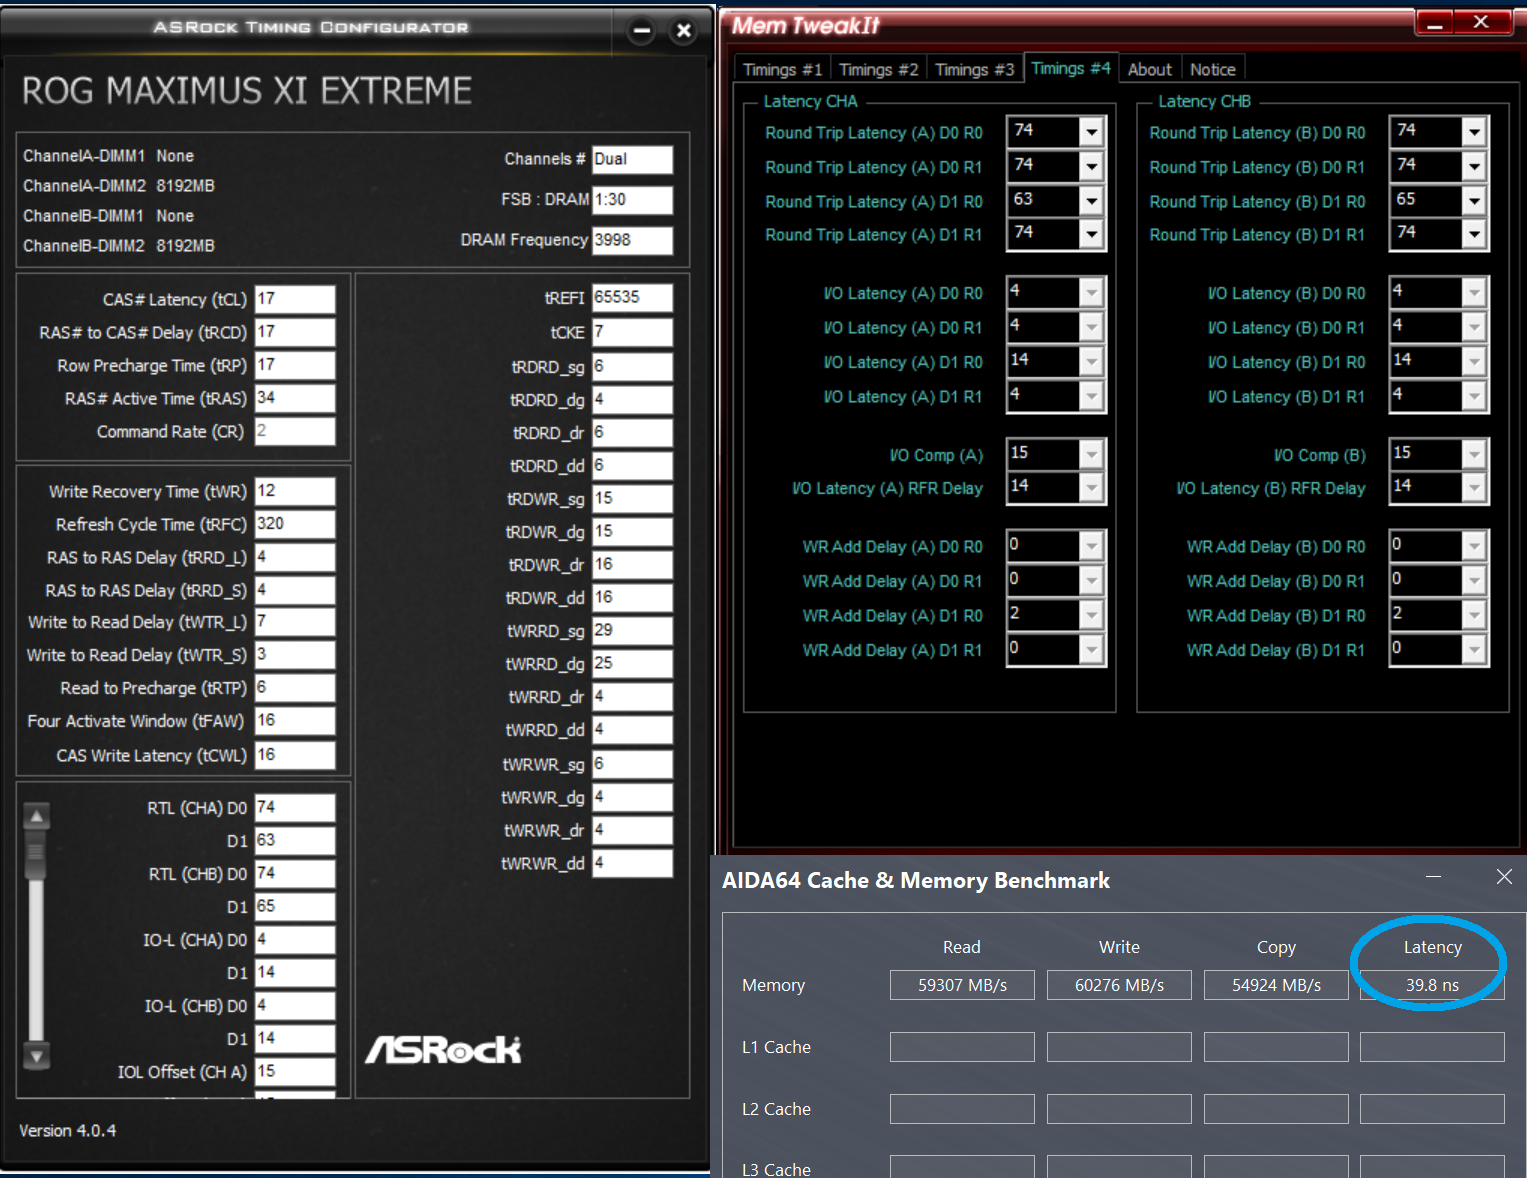Click the Memory Latency 39.8 ns result
The width and height of the screenshot is (1527, 1178).
(1431, 985)
